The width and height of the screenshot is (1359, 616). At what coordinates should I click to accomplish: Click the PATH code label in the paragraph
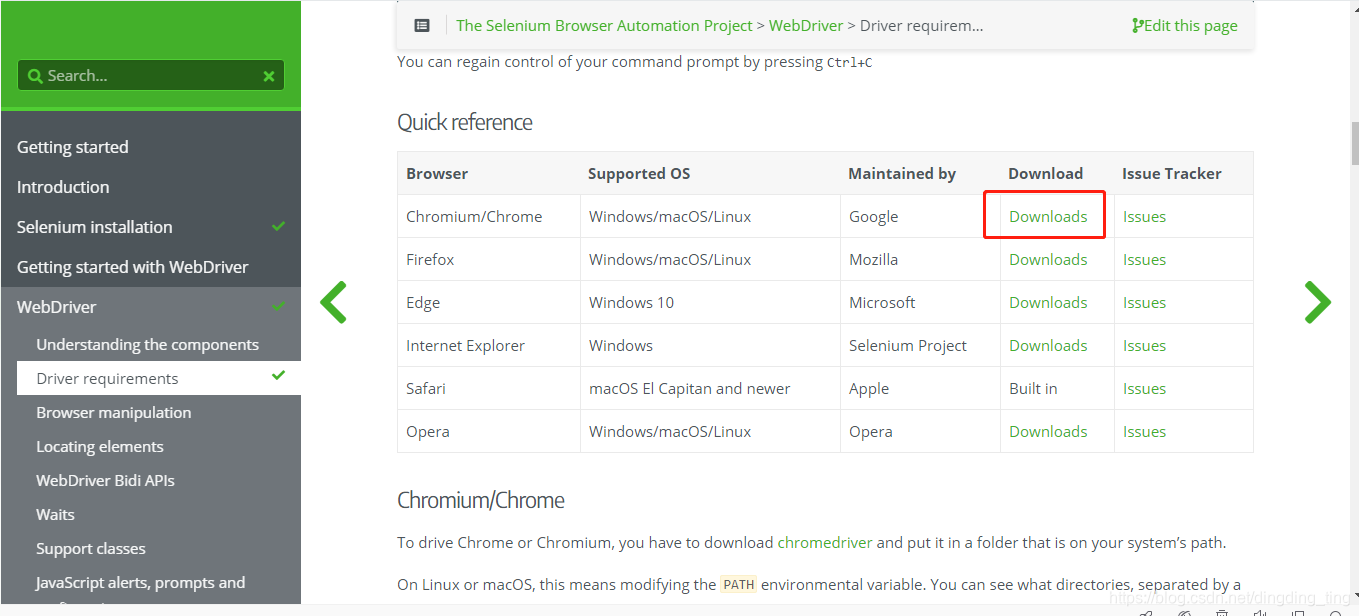click(739, 585)
